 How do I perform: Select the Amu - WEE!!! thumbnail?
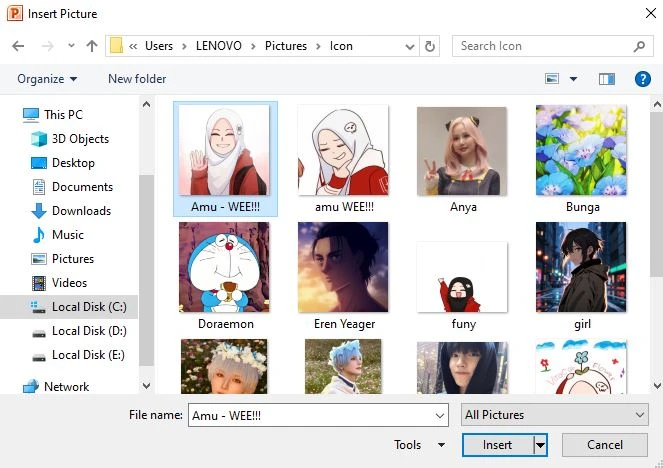(225, 159)
